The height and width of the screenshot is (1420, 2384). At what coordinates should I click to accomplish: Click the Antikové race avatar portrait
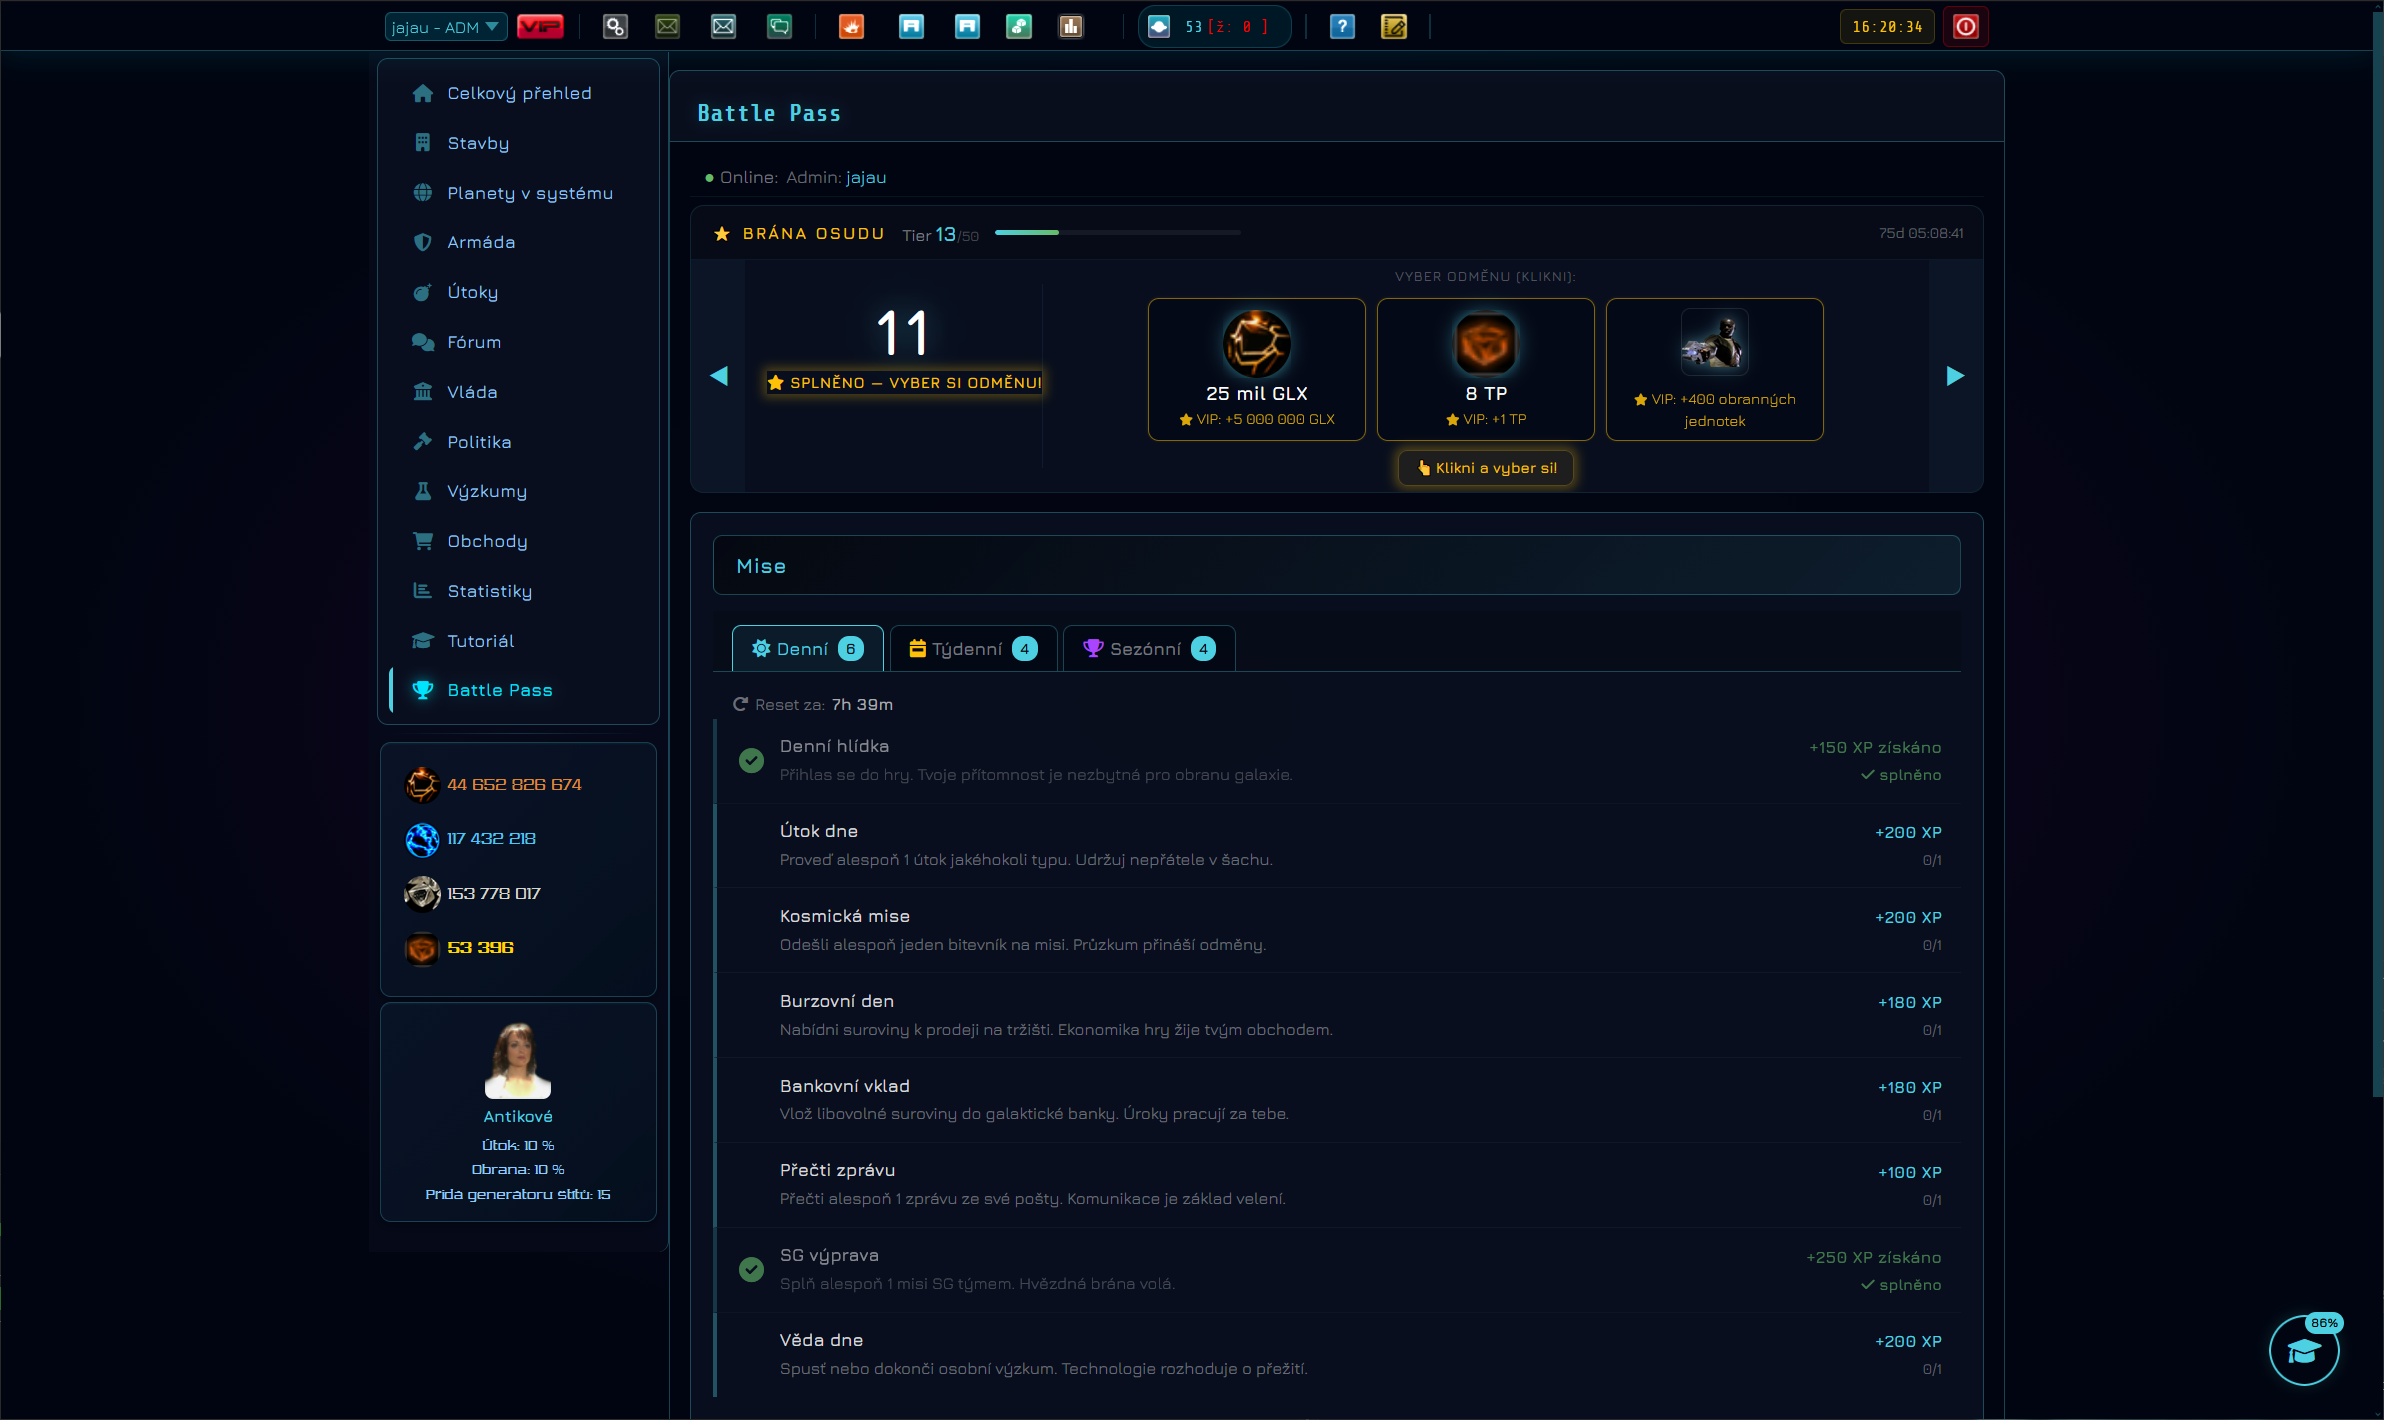click(x=518, y=1060)
